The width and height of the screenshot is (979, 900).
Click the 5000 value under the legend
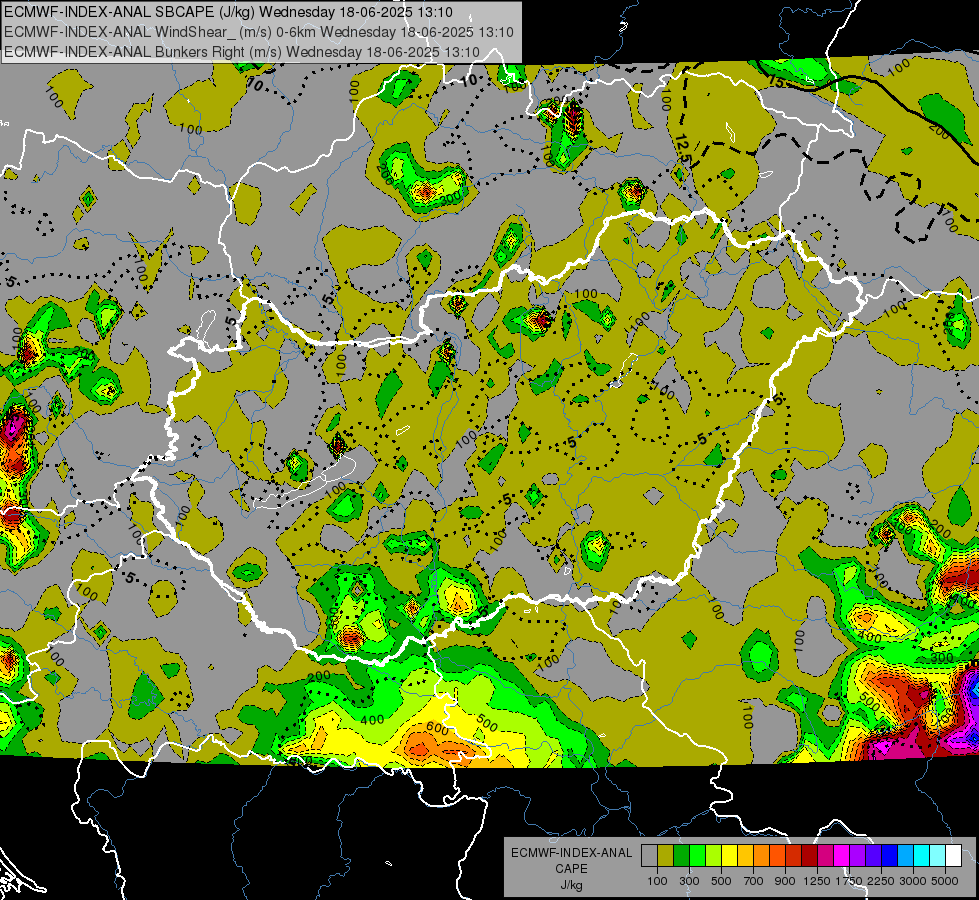click(944, 881)
